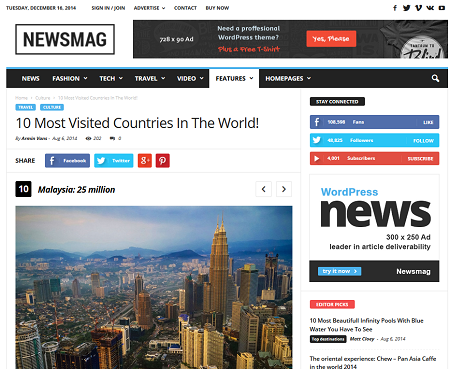Go to next slide arrow
The width and height of the screenshot is (450, 369).
tap(284, 189)
